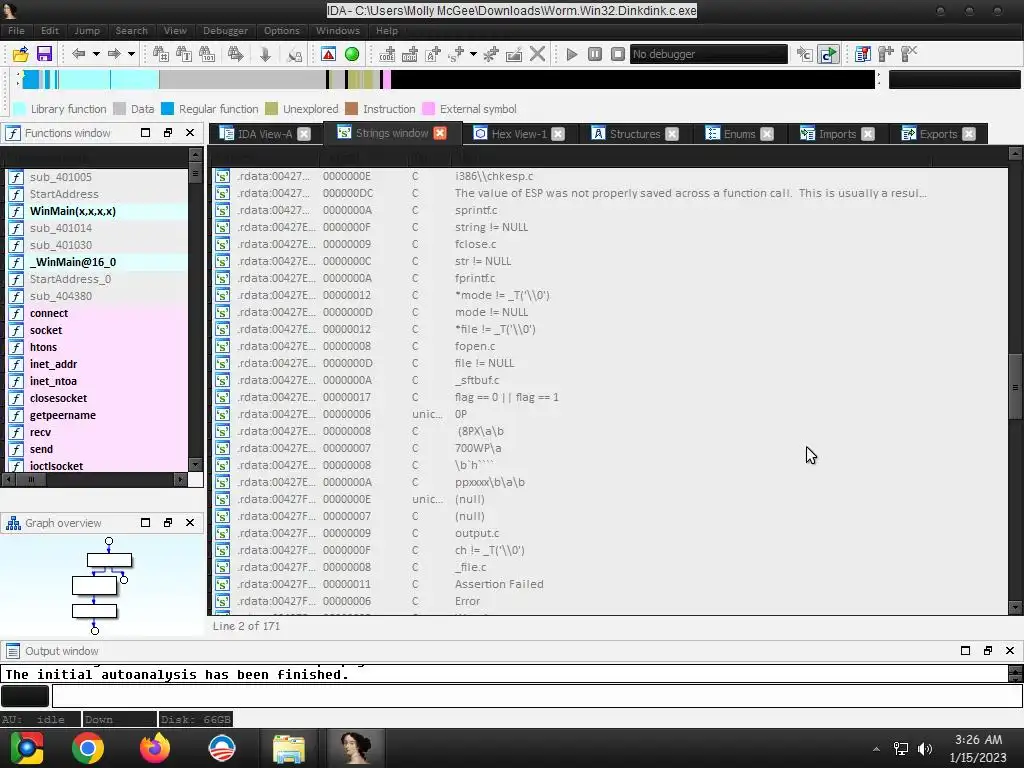Expand the string style dropdown arrow
Screen dimensions: 1024x768
(x=473, y=54)
